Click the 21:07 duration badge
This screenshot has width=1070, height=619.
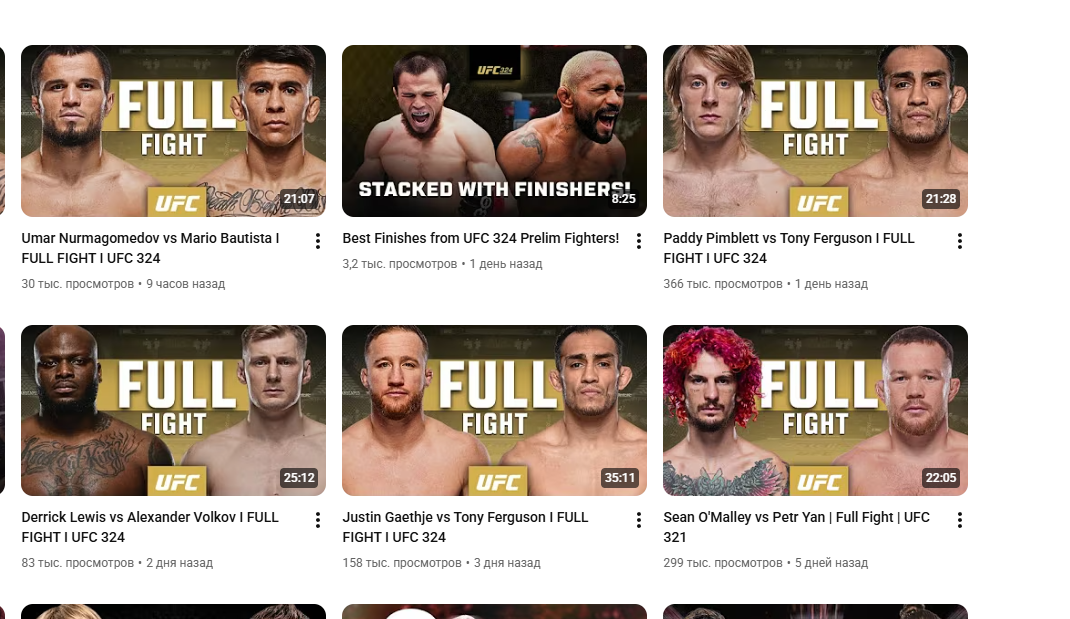click(x=299, y=199)
